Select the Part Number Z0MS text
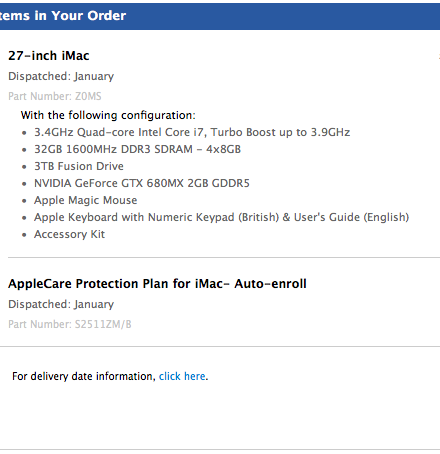 click(x=55, y=96)
